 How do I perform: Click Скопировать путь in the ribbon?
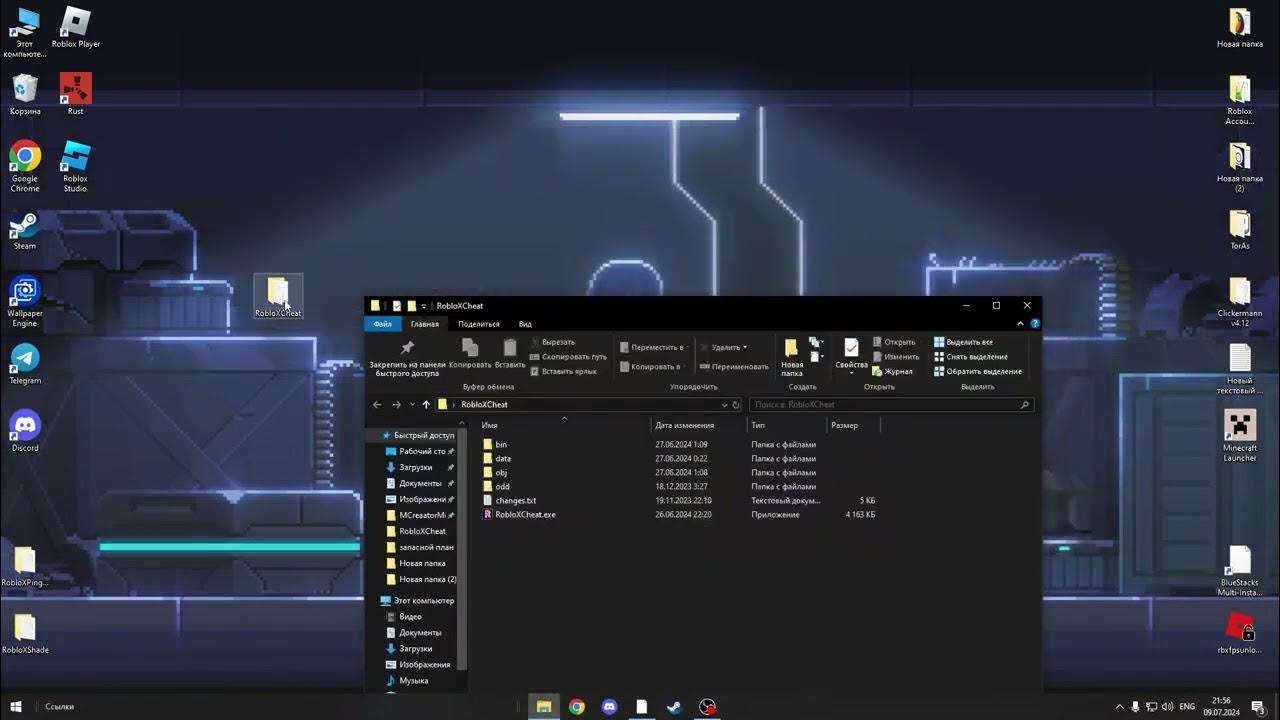coord(568,357)
